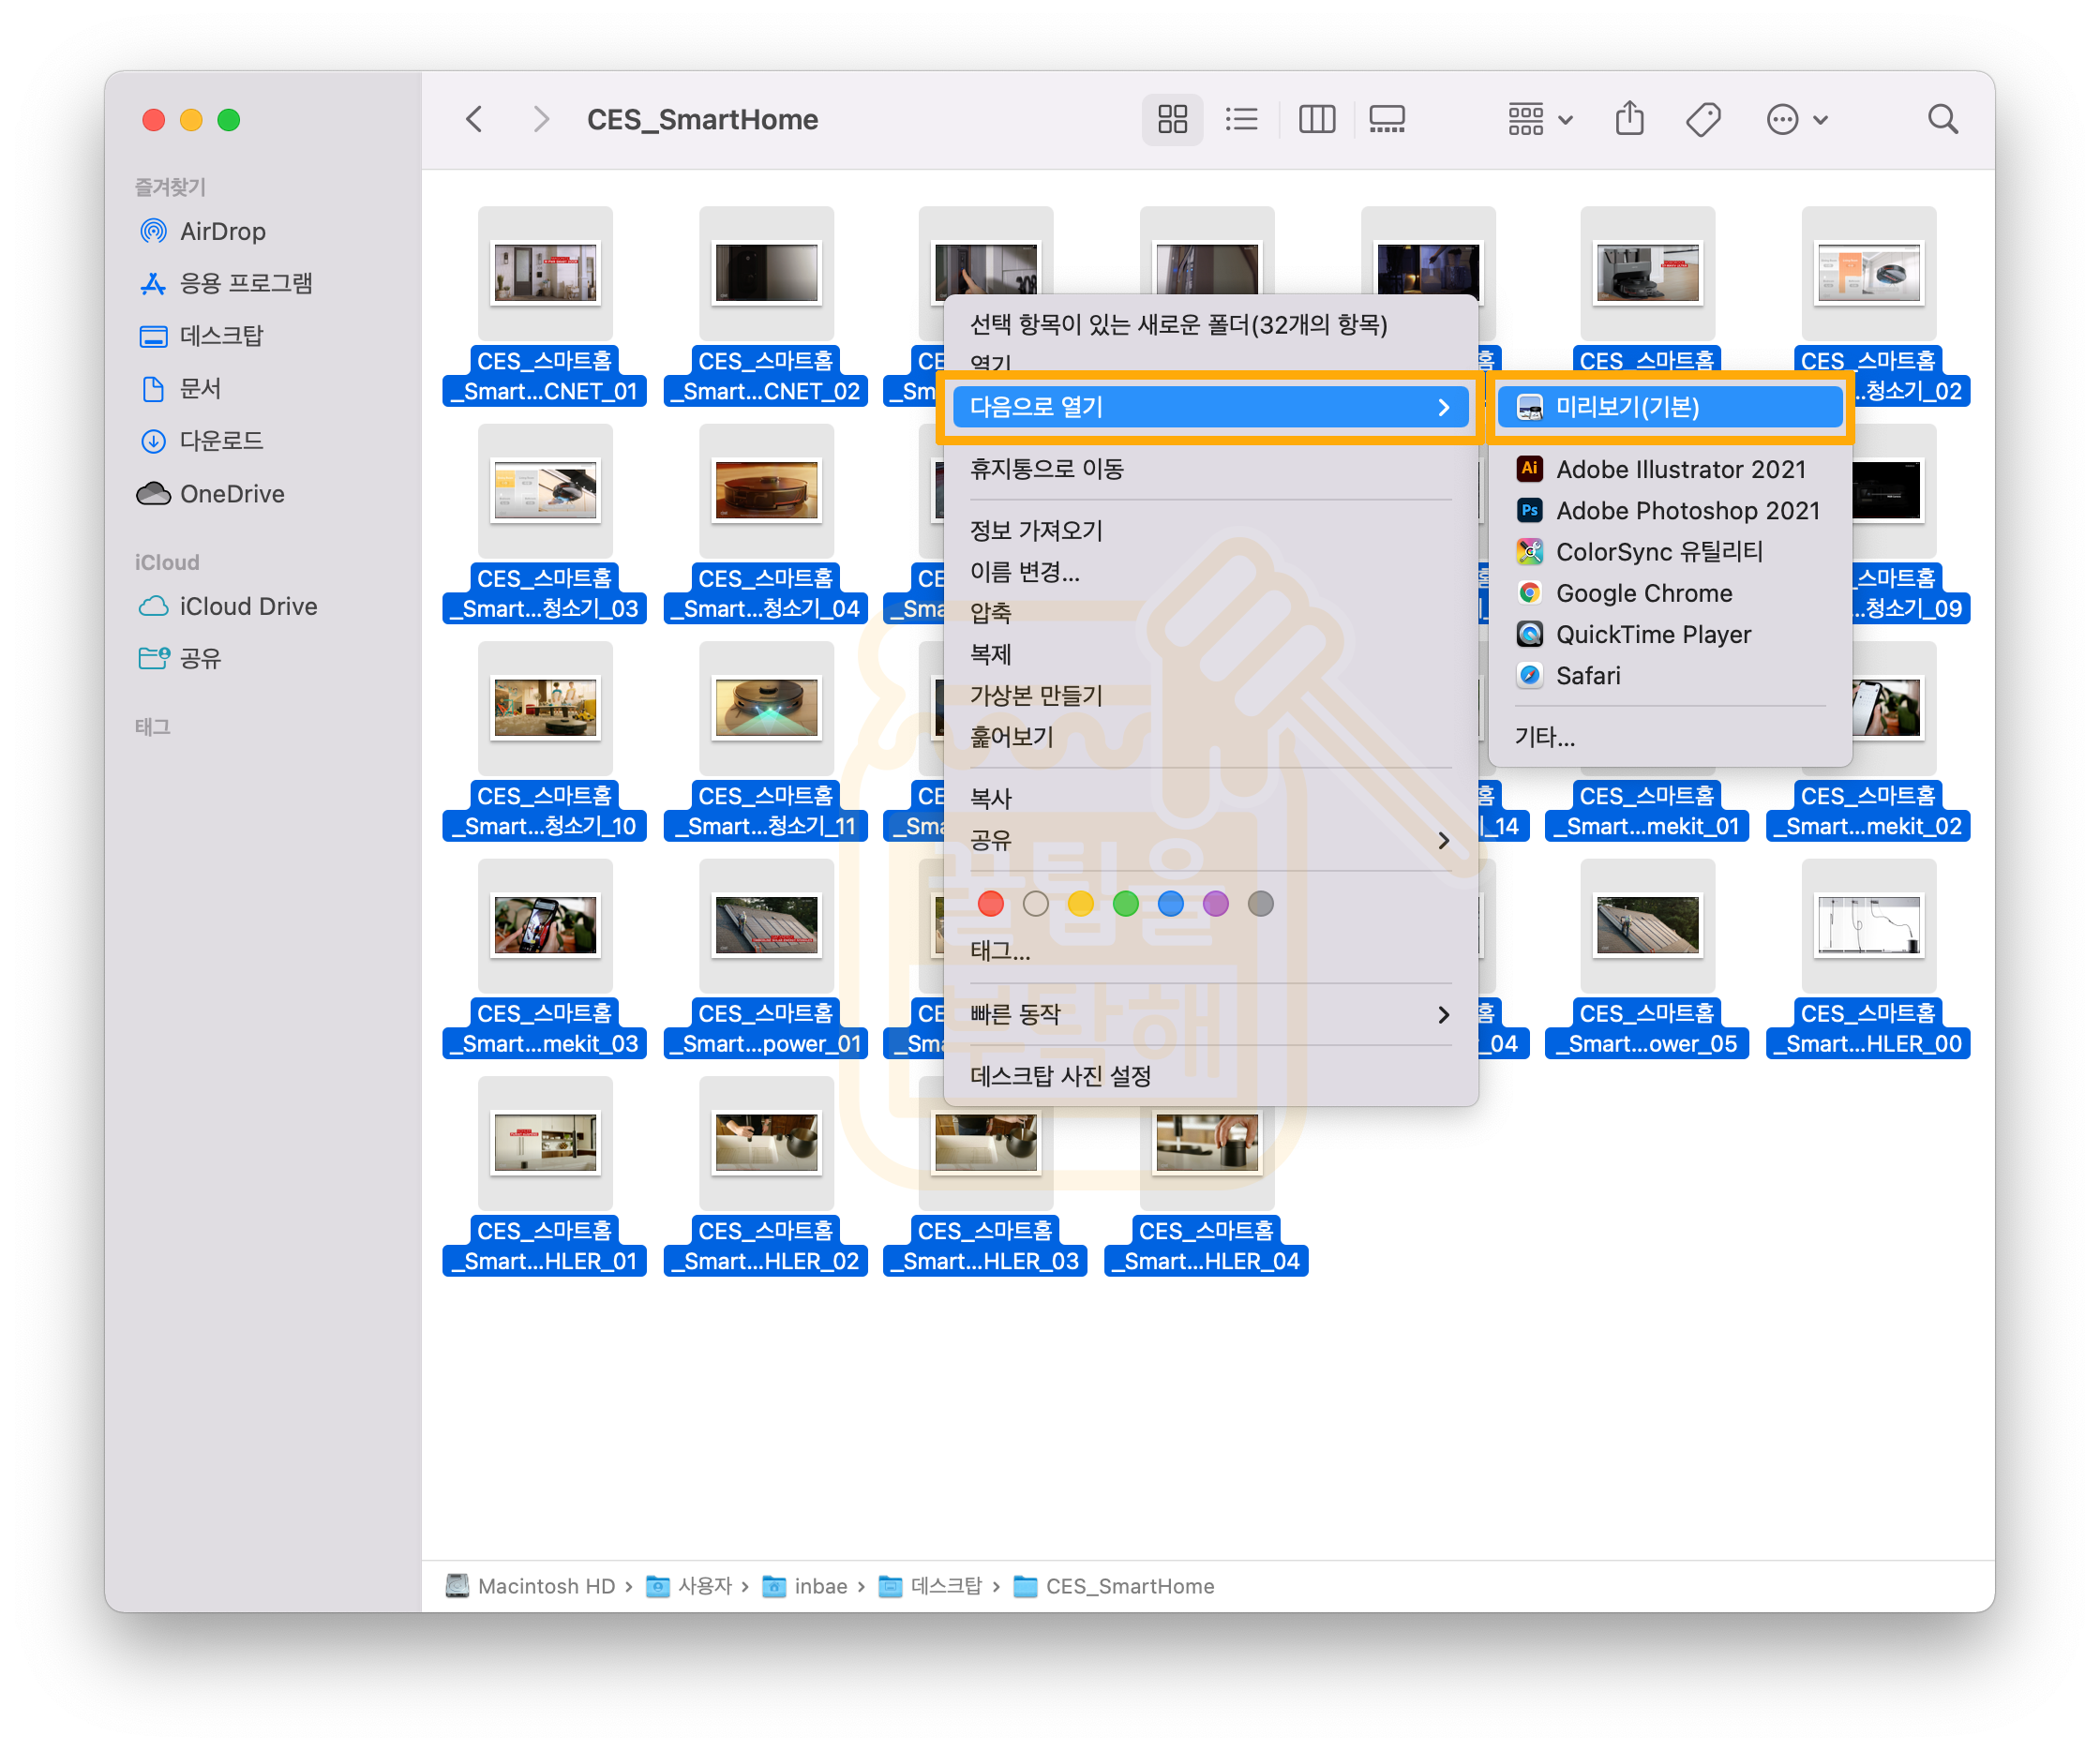
Task: Switch to list view in Finder toolbar
Action: (x=1241, y=120)
